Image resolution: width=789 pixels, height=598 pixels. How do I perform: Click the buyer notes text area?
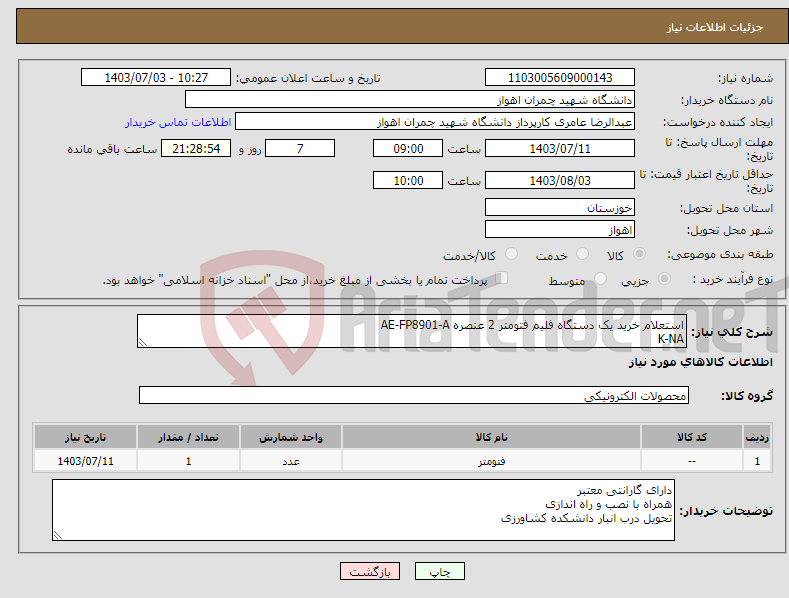click(x=363, y=510)
